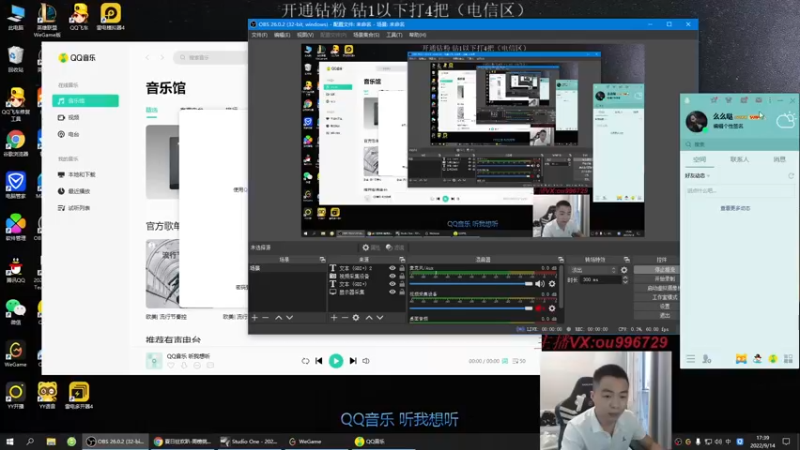
Task: Toggle visibility of the display capture source
Action: tap(392, 292)
